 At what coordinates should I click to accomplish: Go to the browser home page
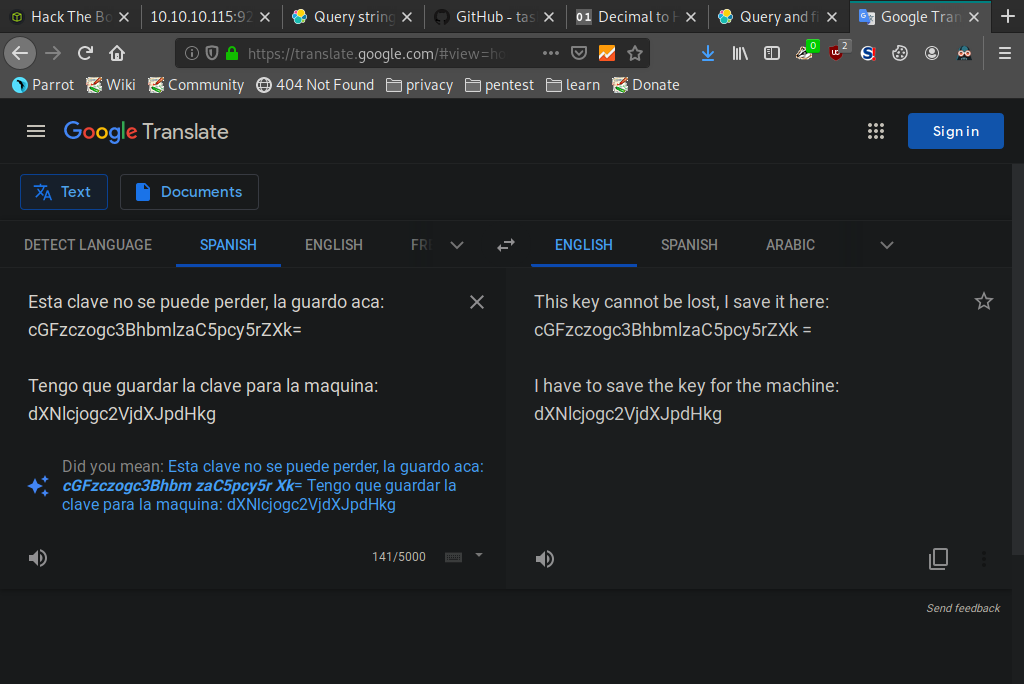[117, 53]
